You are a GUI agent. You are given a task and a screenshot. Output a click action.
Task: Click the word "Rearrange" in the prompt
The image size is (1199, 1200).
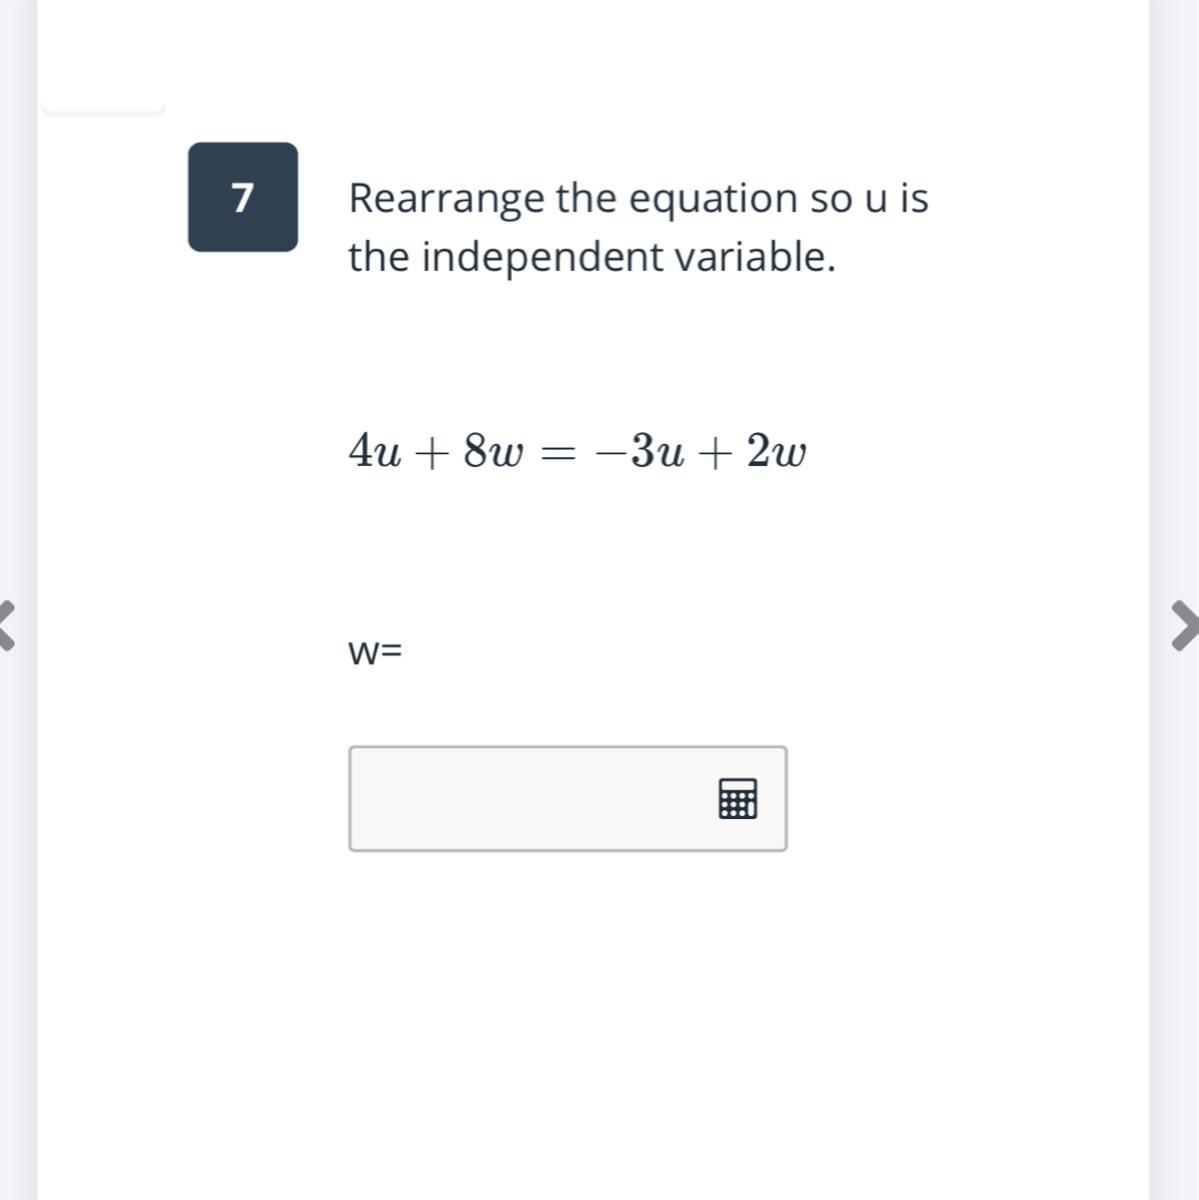447,199
